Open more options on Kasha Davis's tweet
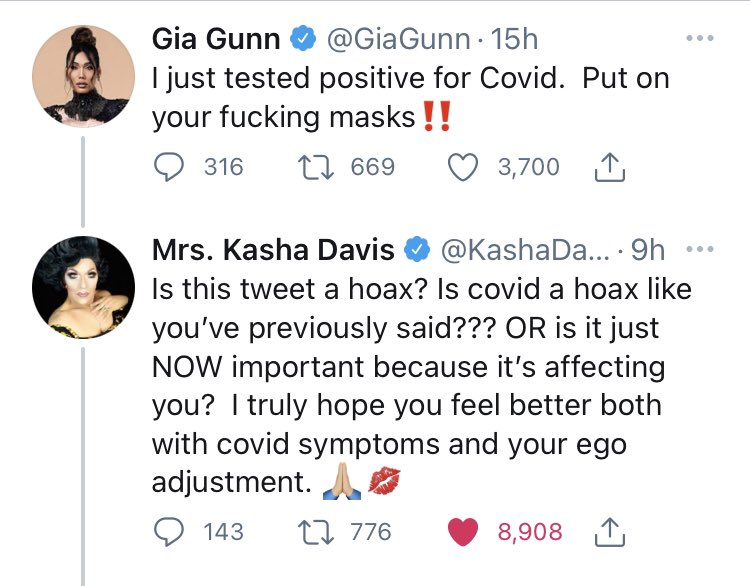This screenshot has width=750, height=586. coord(700,249)
